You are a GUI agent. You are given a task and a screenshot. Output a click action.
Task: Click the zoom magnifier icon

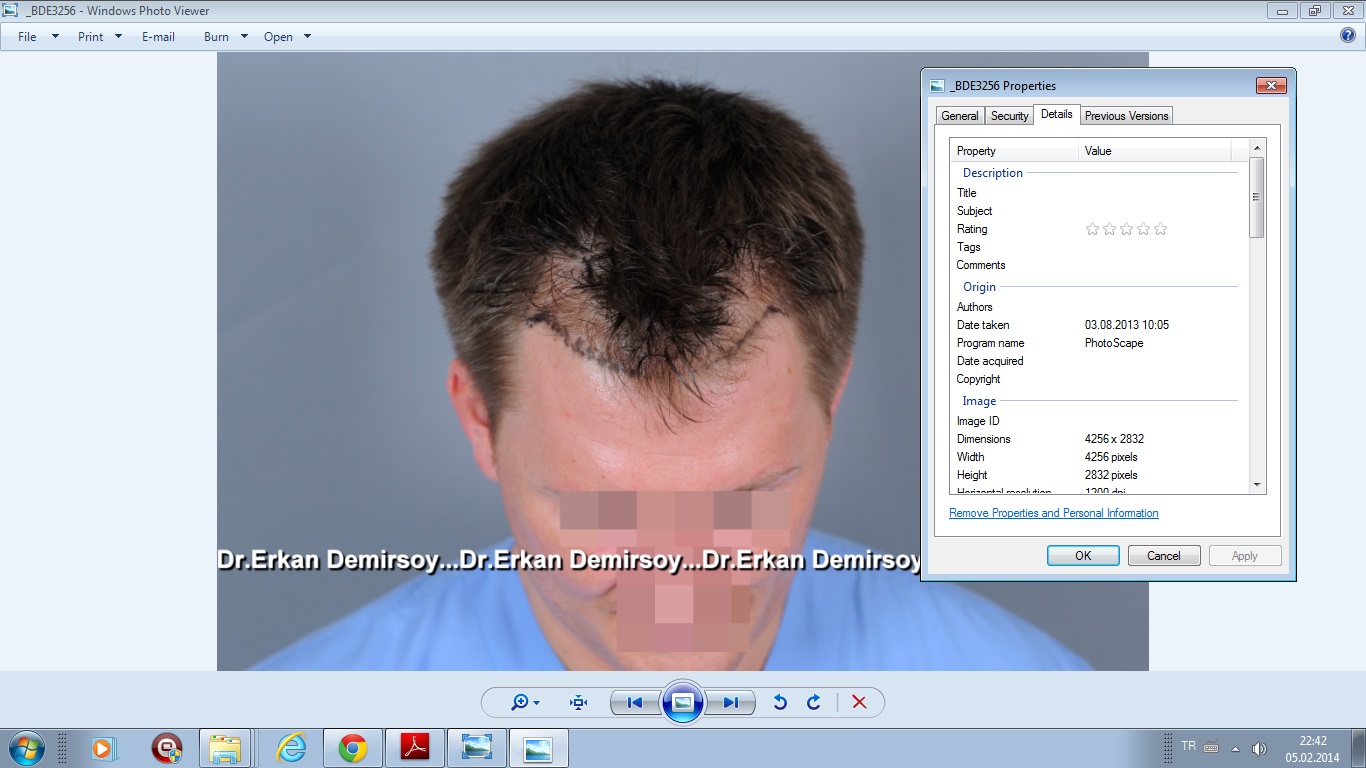pyautogui.click(x=520, y=703)
